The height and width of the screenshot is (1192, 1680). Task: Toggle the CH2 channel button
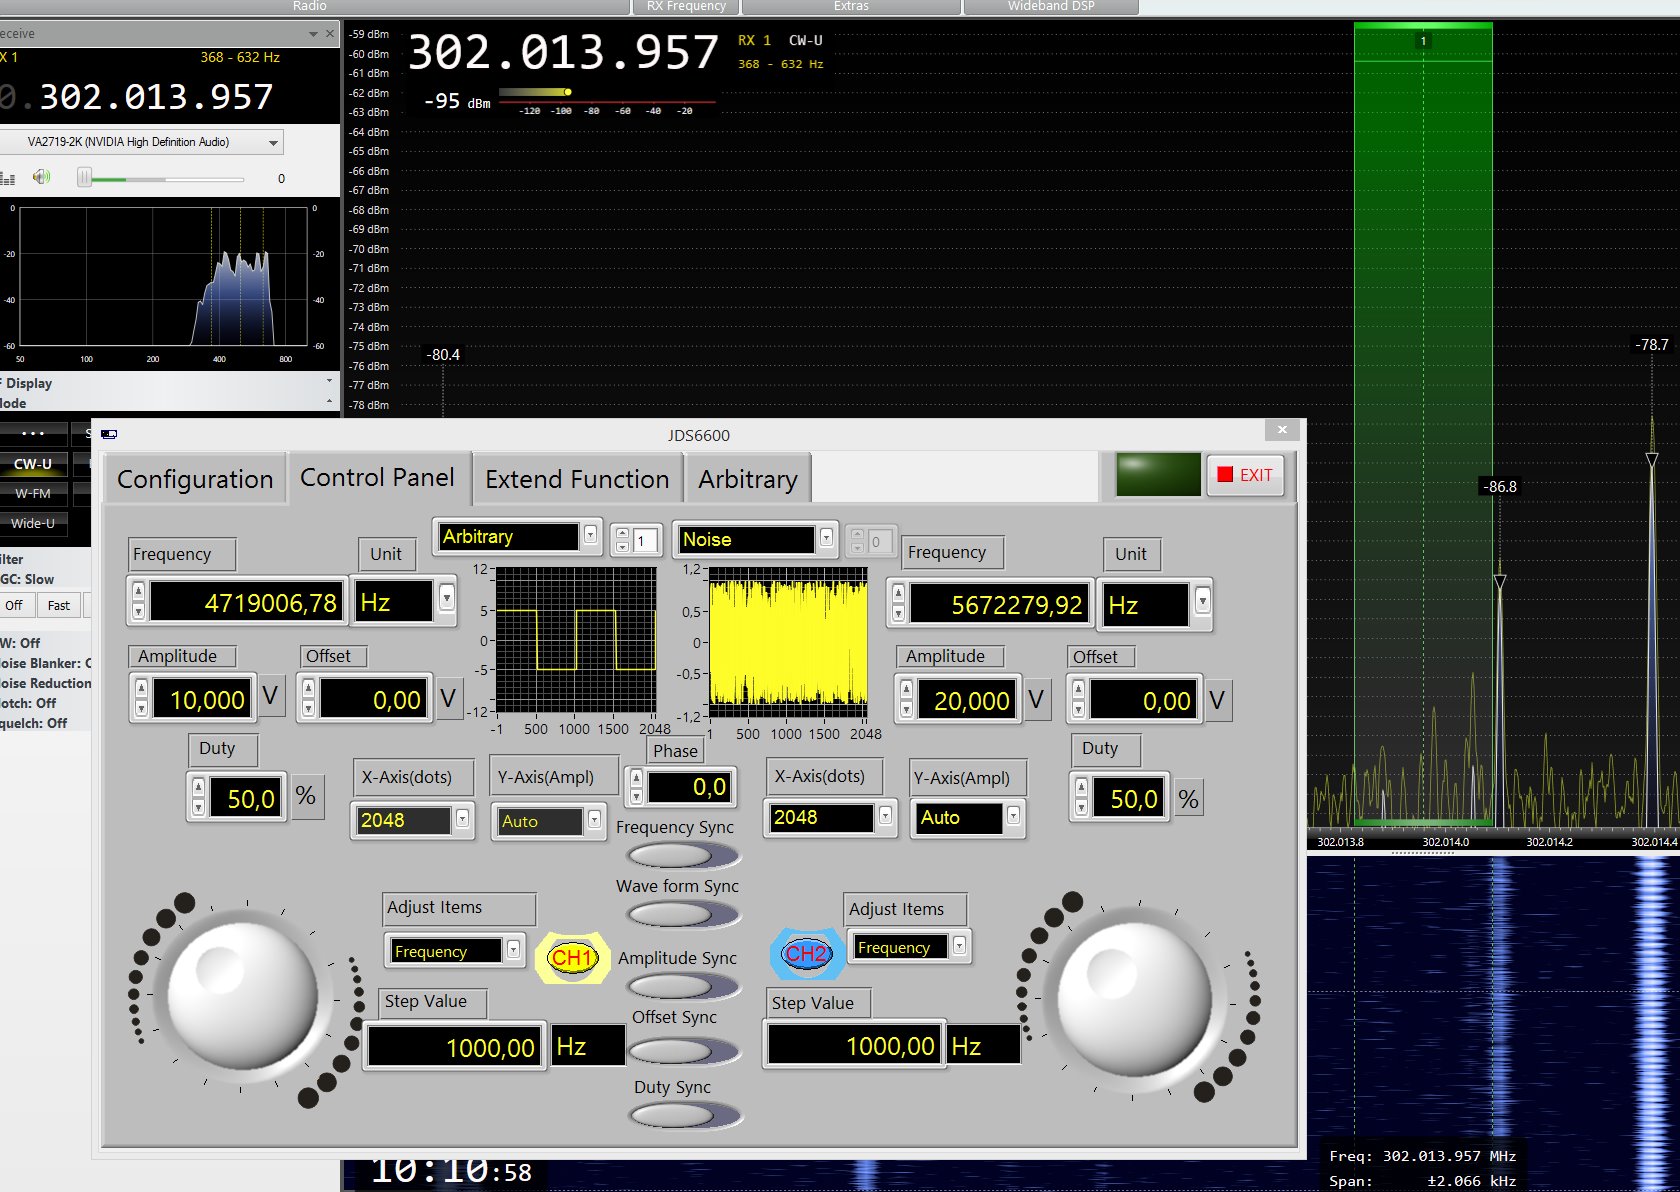tap(807, 954)
